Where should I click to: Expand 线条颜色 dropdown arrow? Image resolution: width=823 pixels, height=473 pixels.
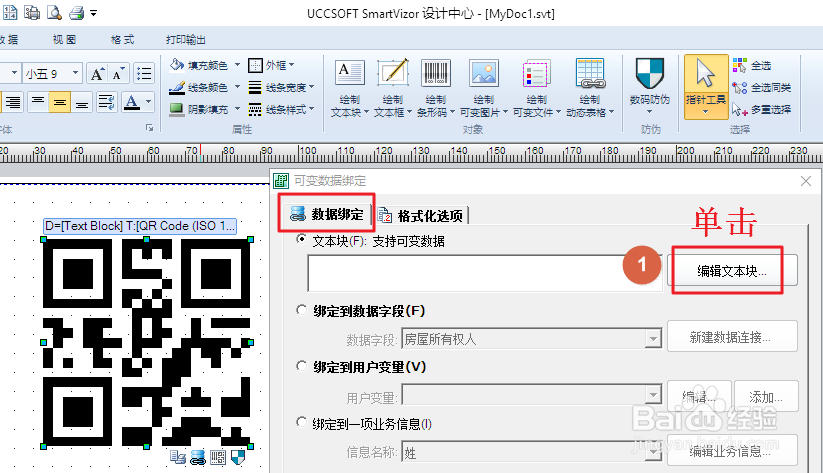click(x=237, y=87)
